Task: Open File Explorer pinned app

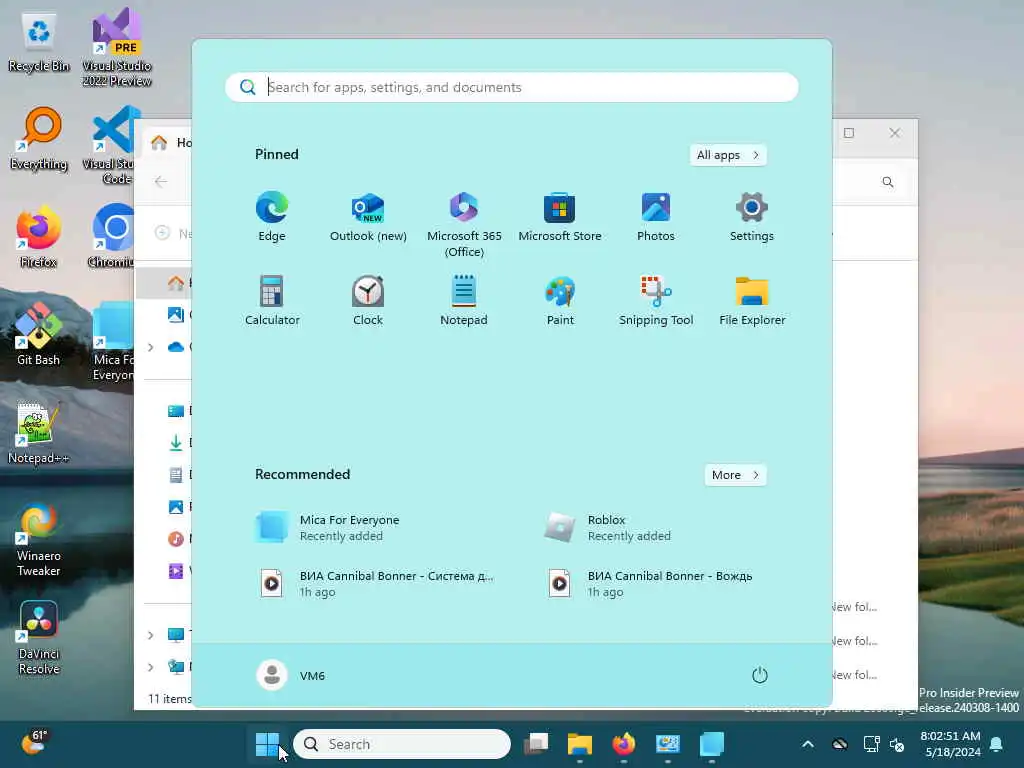Action: click(x=752, y=300)
